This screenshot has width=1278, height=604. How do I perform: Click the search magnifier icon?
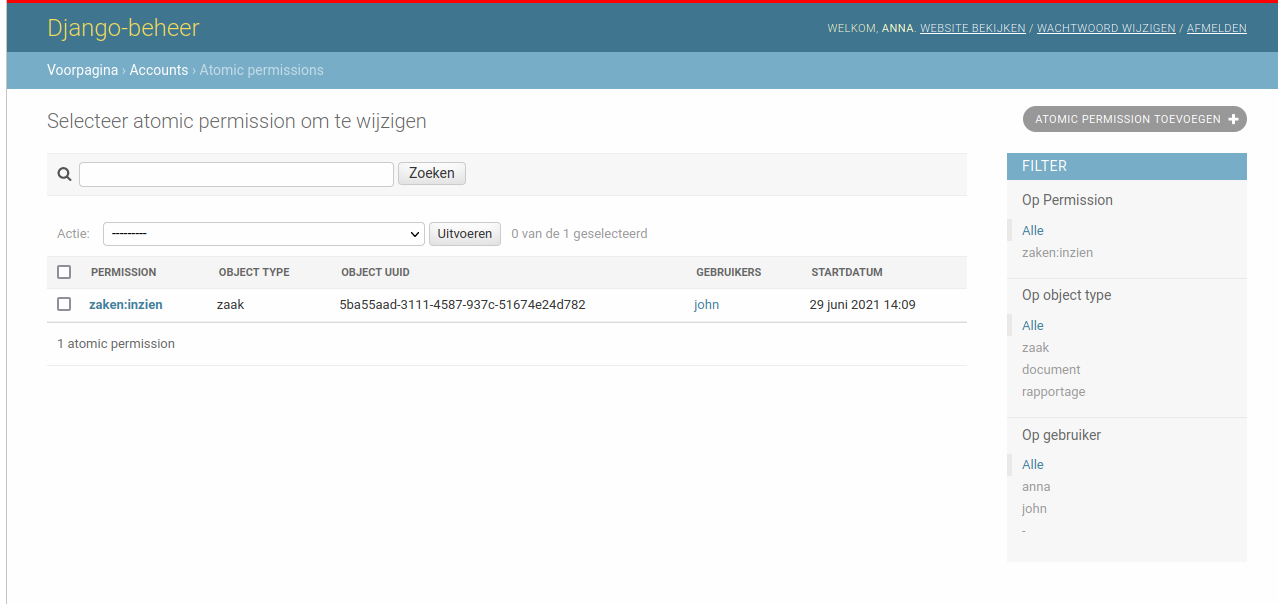[64, 174]
